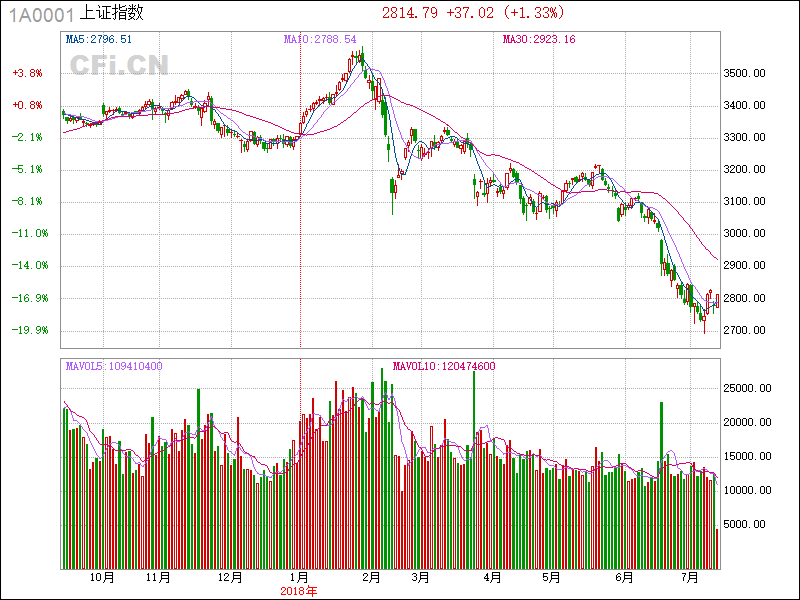Click the 2700.00 price axis label
Image resolution: width=800 pixels, height=600 pixels.
point(744,330)
